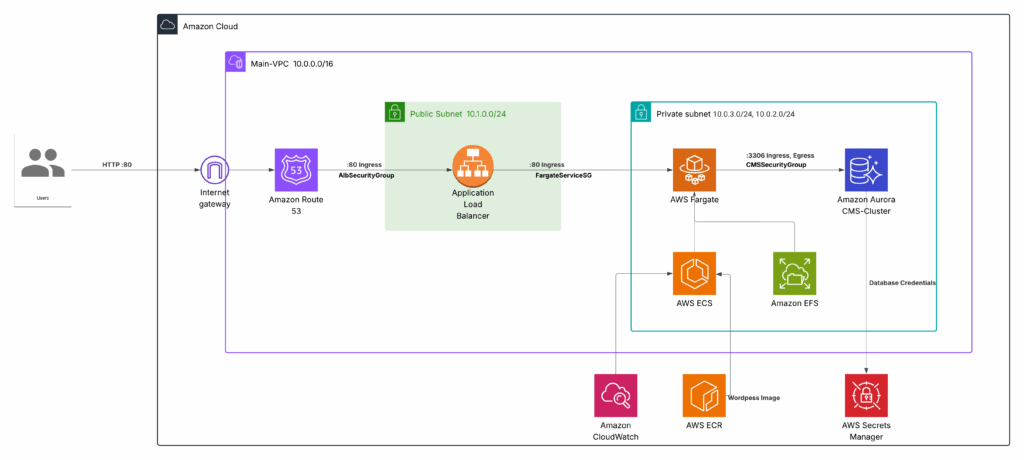This screenshot has height=460, width=1024.
Task: Click the AWS ECS icon
Action: coord(694,273)
